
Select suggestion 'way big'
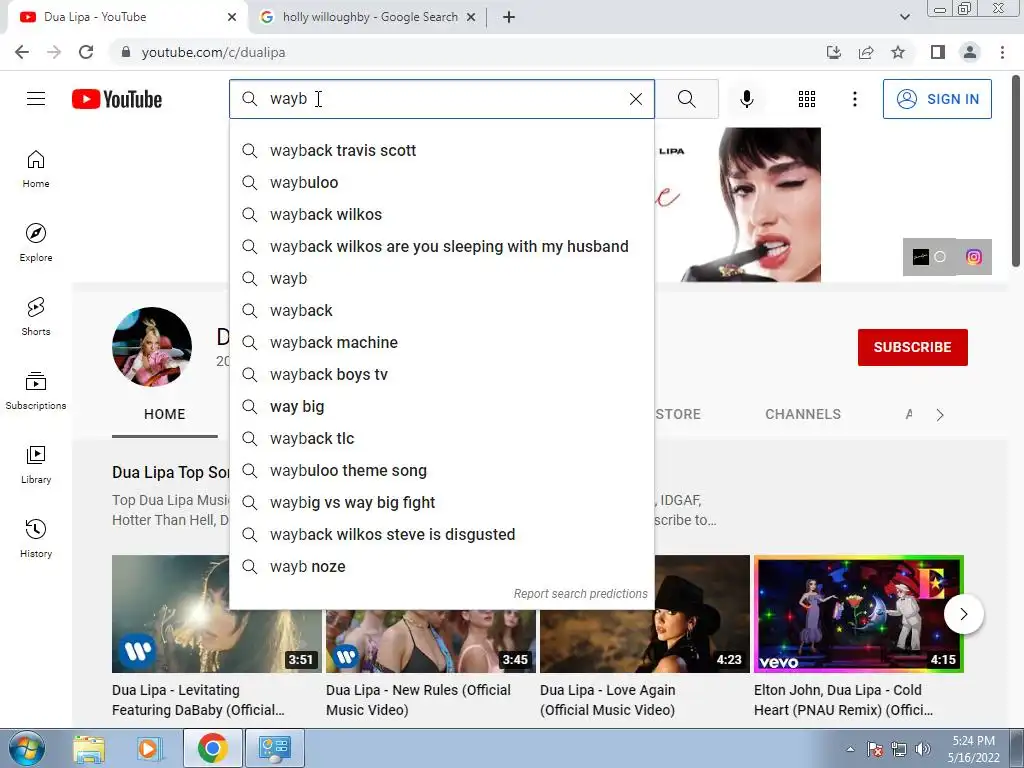[x=441, y=406]
